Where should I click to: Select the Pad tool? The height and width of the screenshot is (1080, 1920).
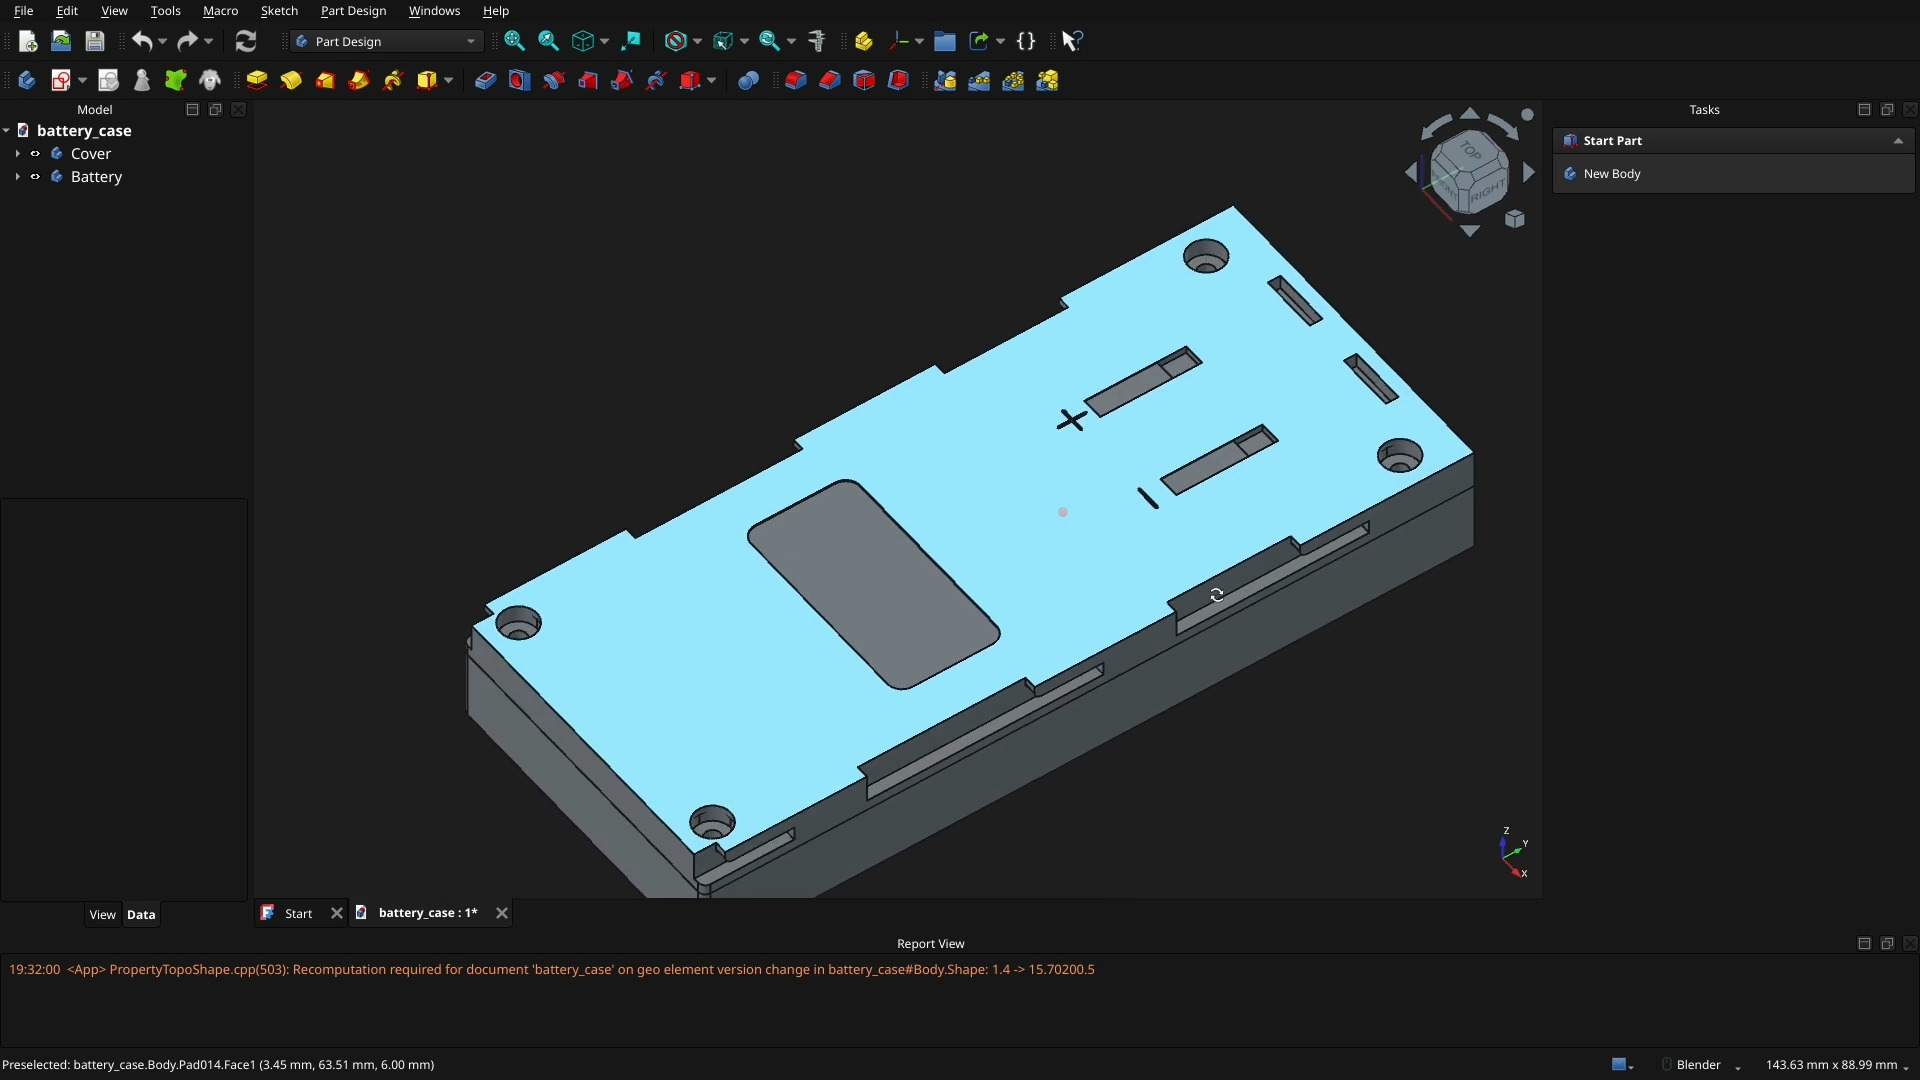256,81
